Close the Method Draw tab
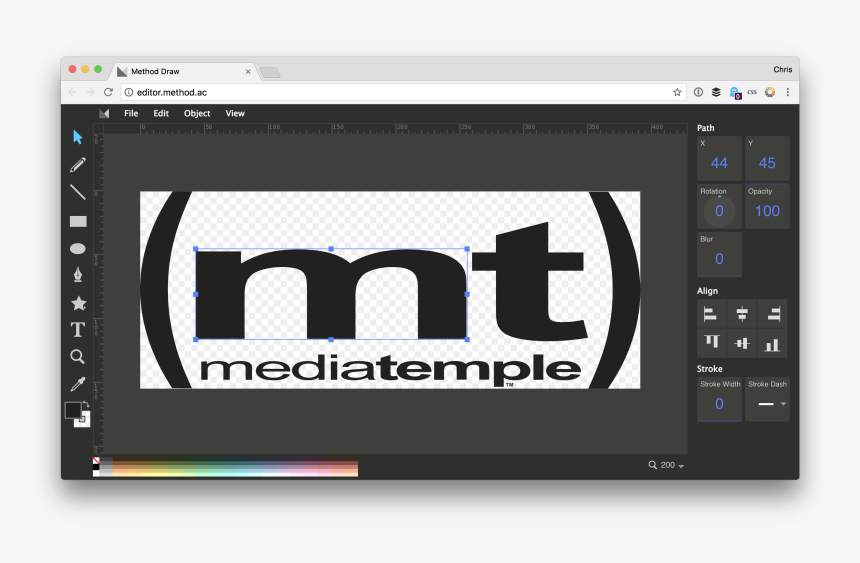 click(248, 71)
